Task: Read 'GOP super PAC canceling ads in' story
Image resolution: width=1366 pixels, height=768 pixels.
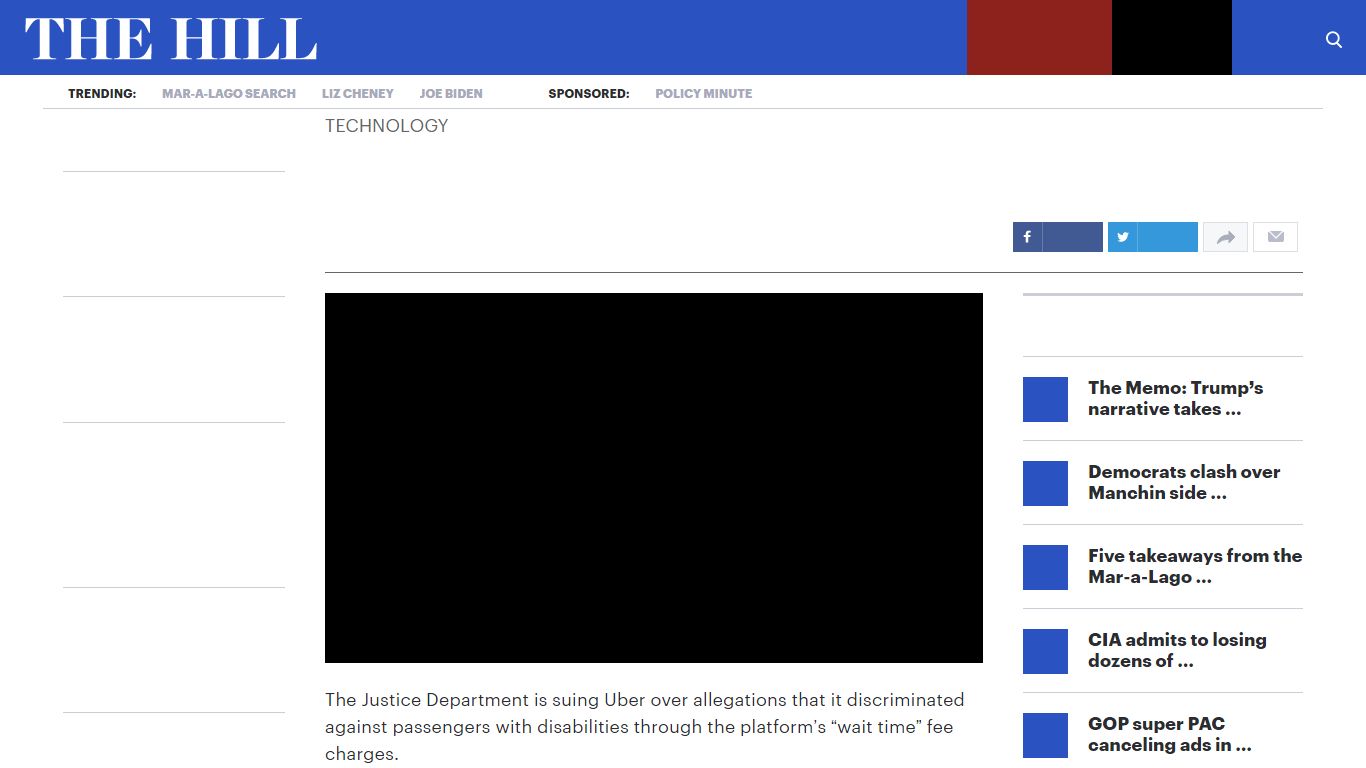Action: tap(1170, 734)
